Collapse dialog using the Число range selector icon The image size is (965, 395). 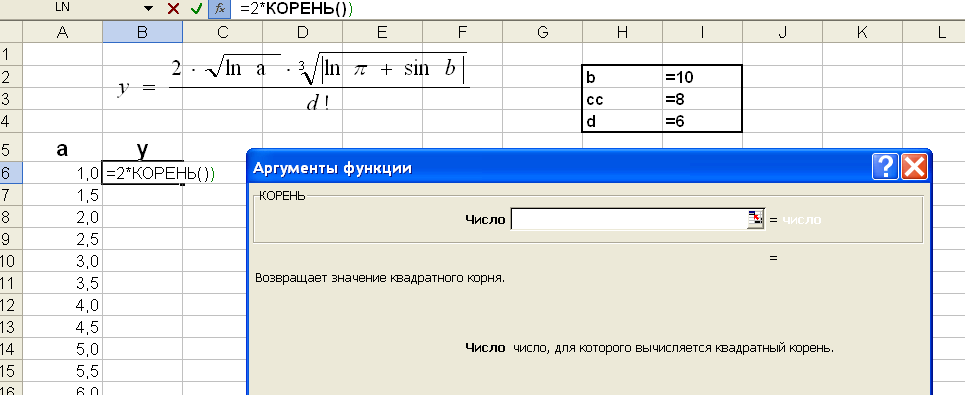(755, 219)
